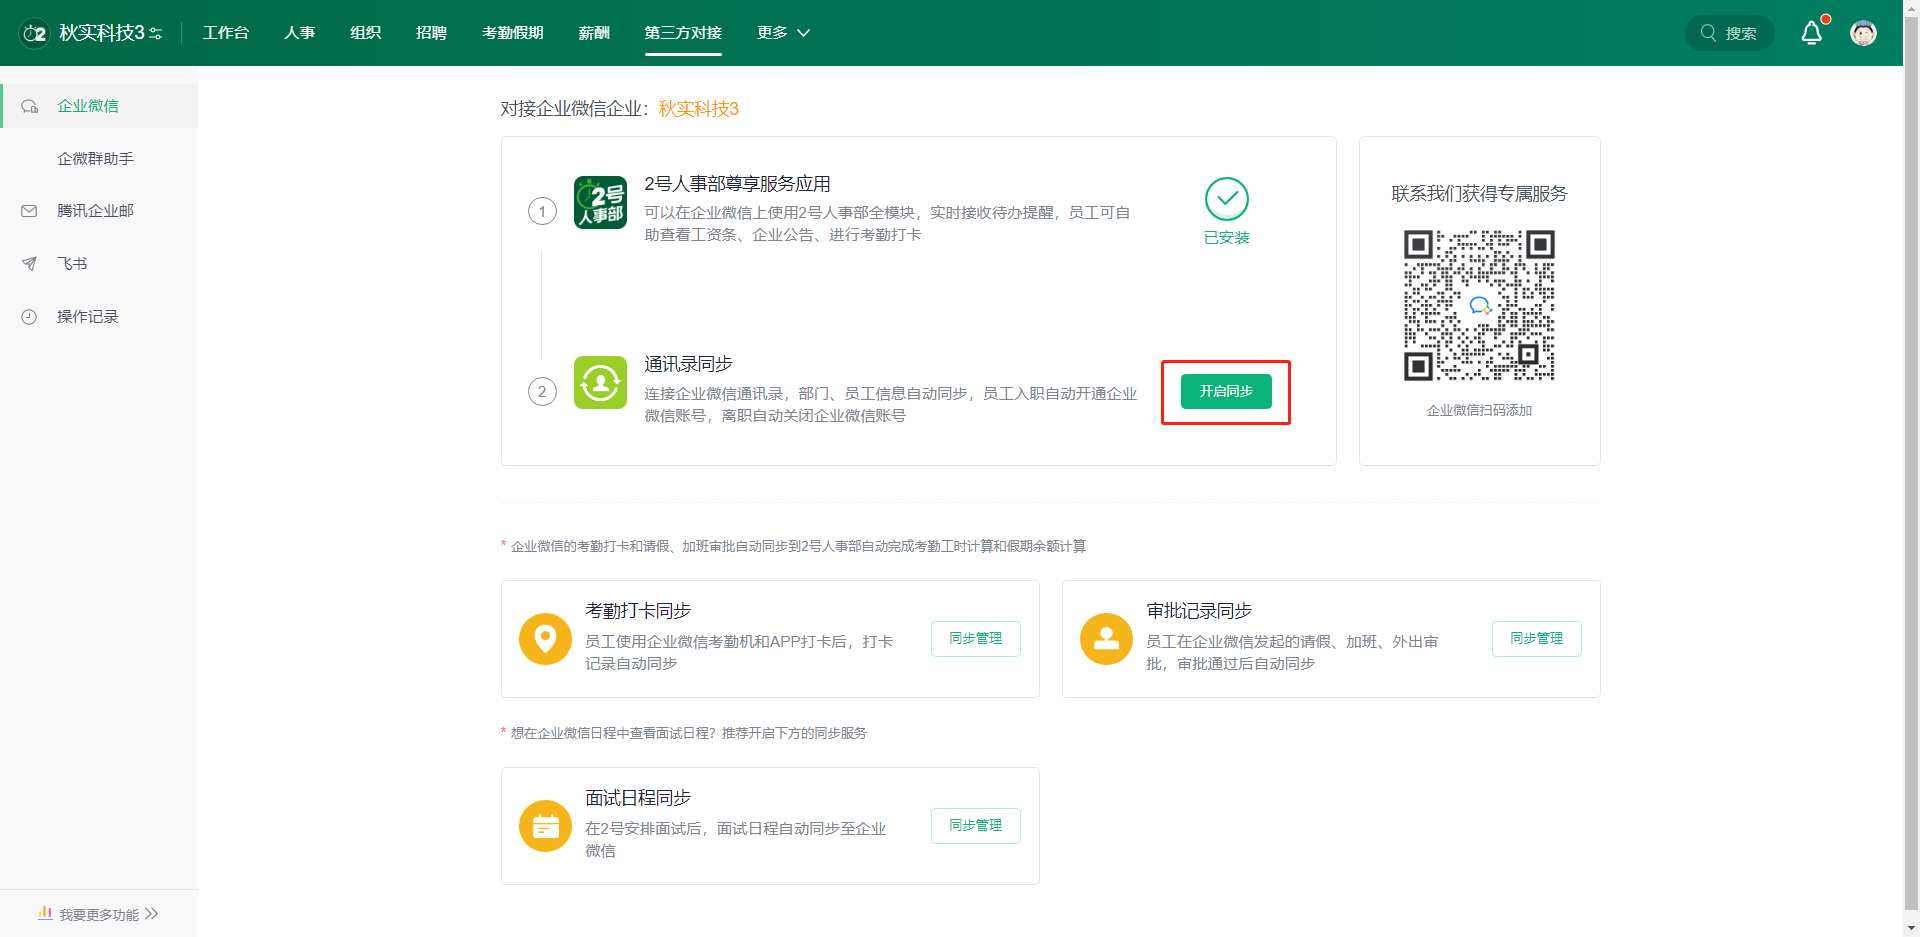
Task: Click the 企业微信扫码添加 caption
Action: click(1479, 411)
